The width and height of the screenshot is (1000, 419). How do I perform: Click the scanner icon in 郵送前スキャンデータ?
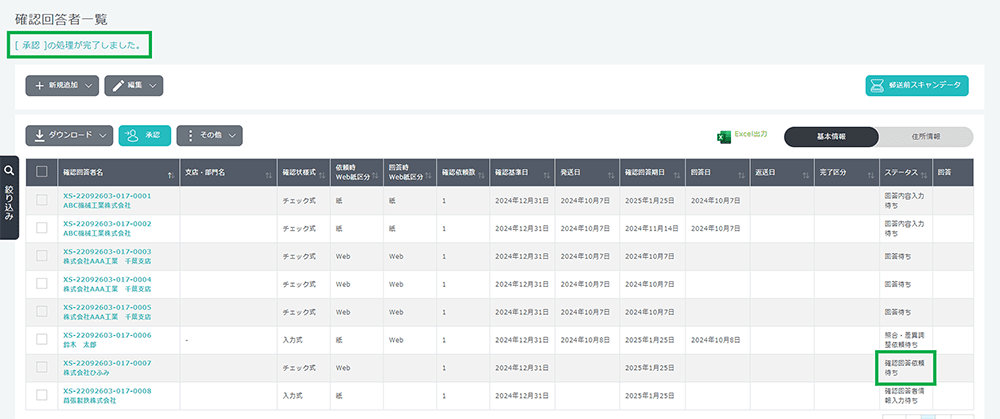(x=877, y=87)
